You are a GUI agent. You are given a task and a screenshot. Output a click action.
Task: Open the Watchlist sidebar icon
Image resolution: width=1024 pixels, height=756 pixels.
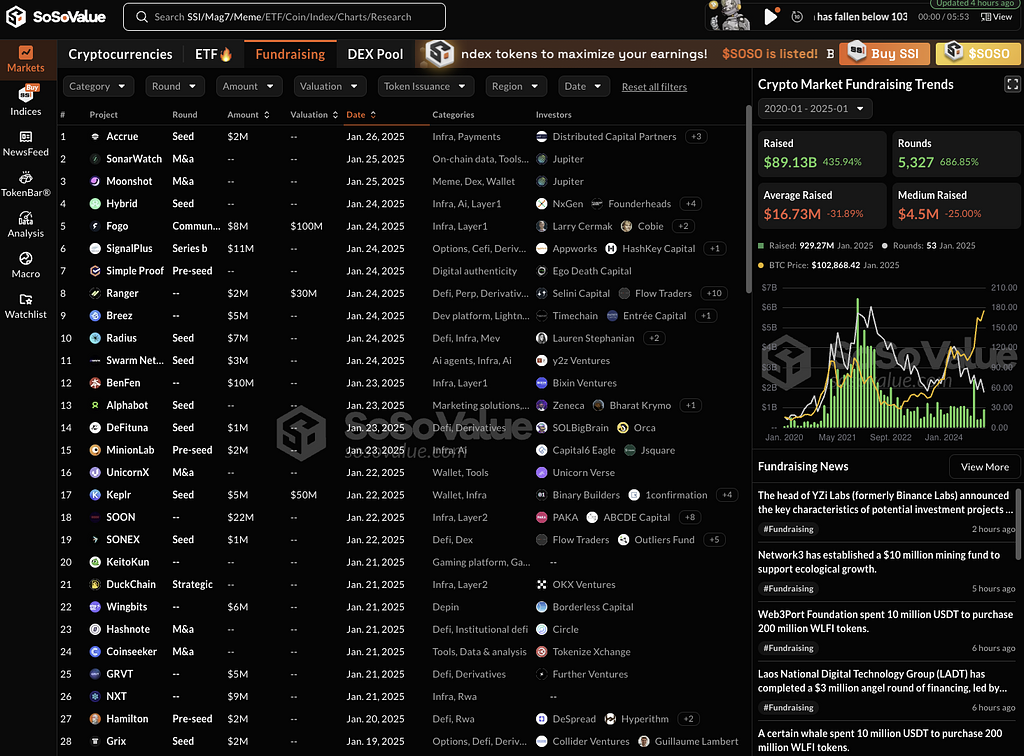(x=26, y=305)
